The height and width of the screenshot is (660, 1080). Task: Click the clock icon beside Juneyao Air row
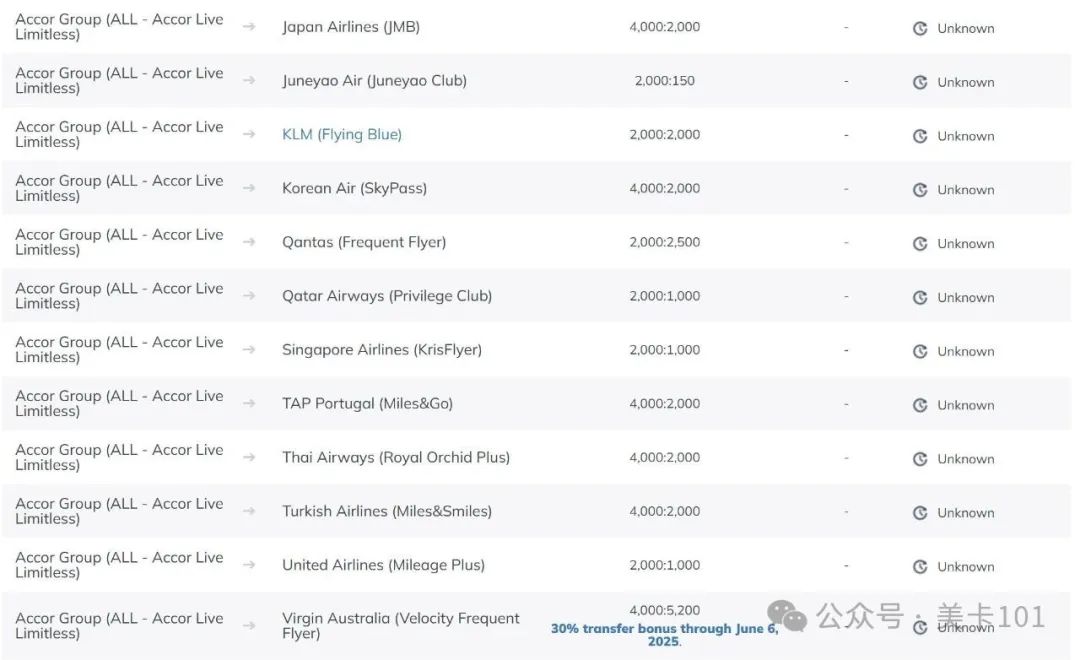click(920, 82)
